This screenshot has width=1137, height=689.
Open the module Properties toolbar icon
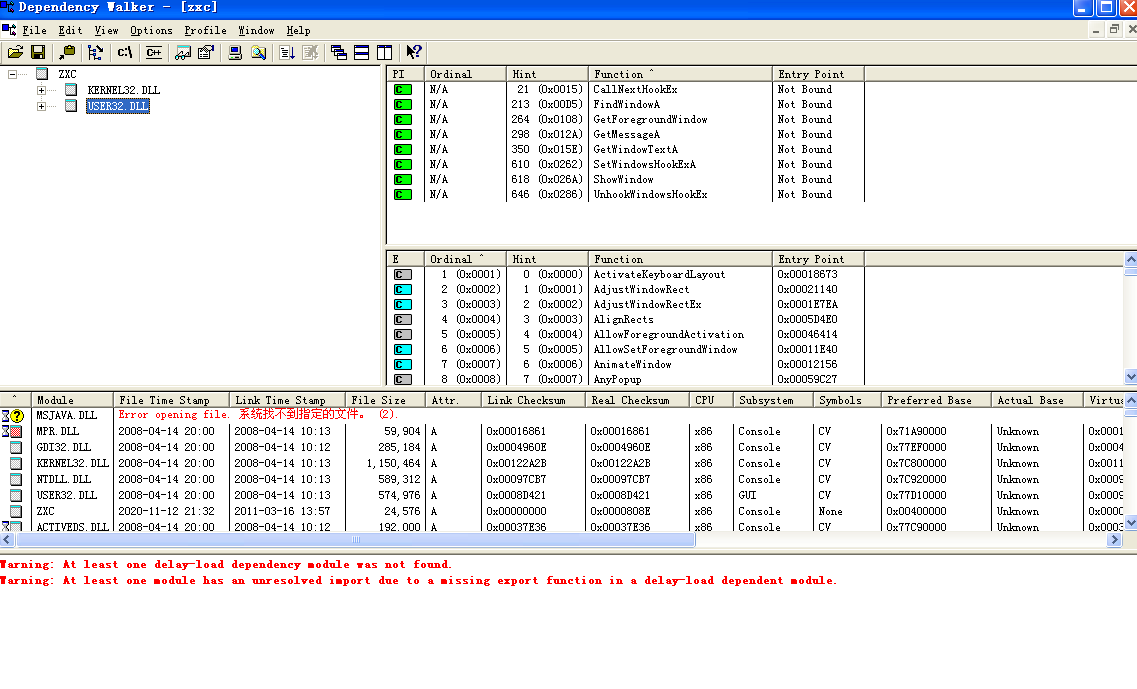(206, 52)
